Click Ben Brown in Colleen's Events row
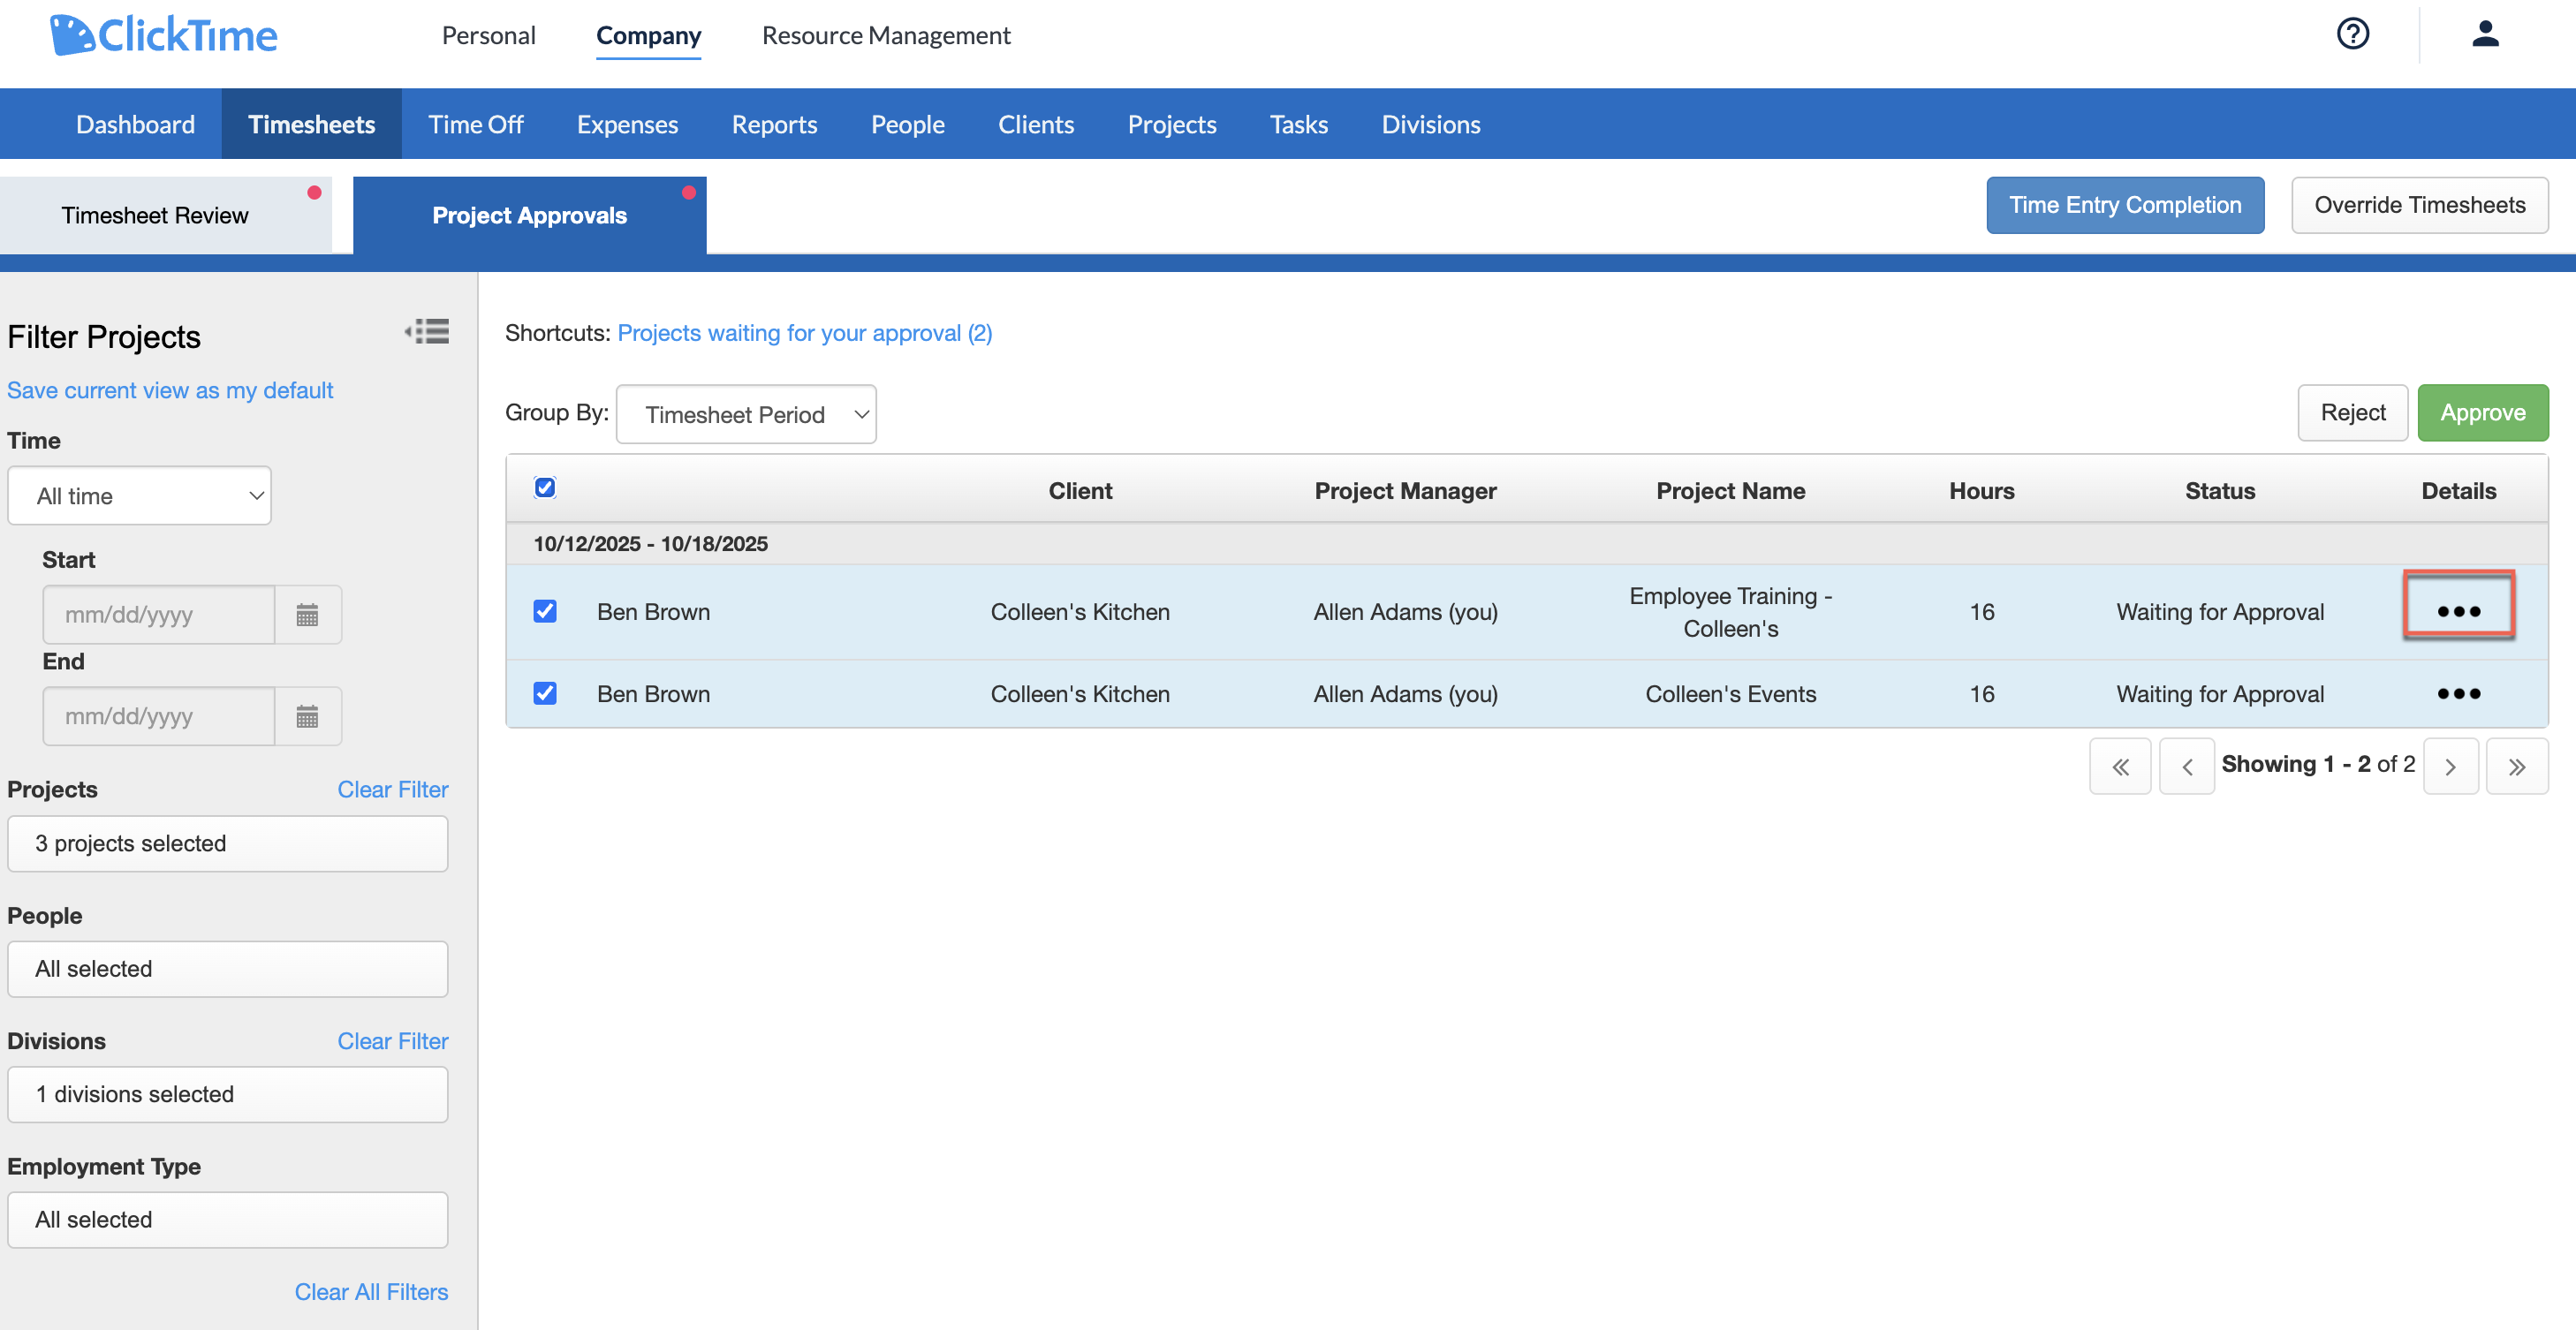Screen dimensions: 2576x1330 (x=653, y=694)
